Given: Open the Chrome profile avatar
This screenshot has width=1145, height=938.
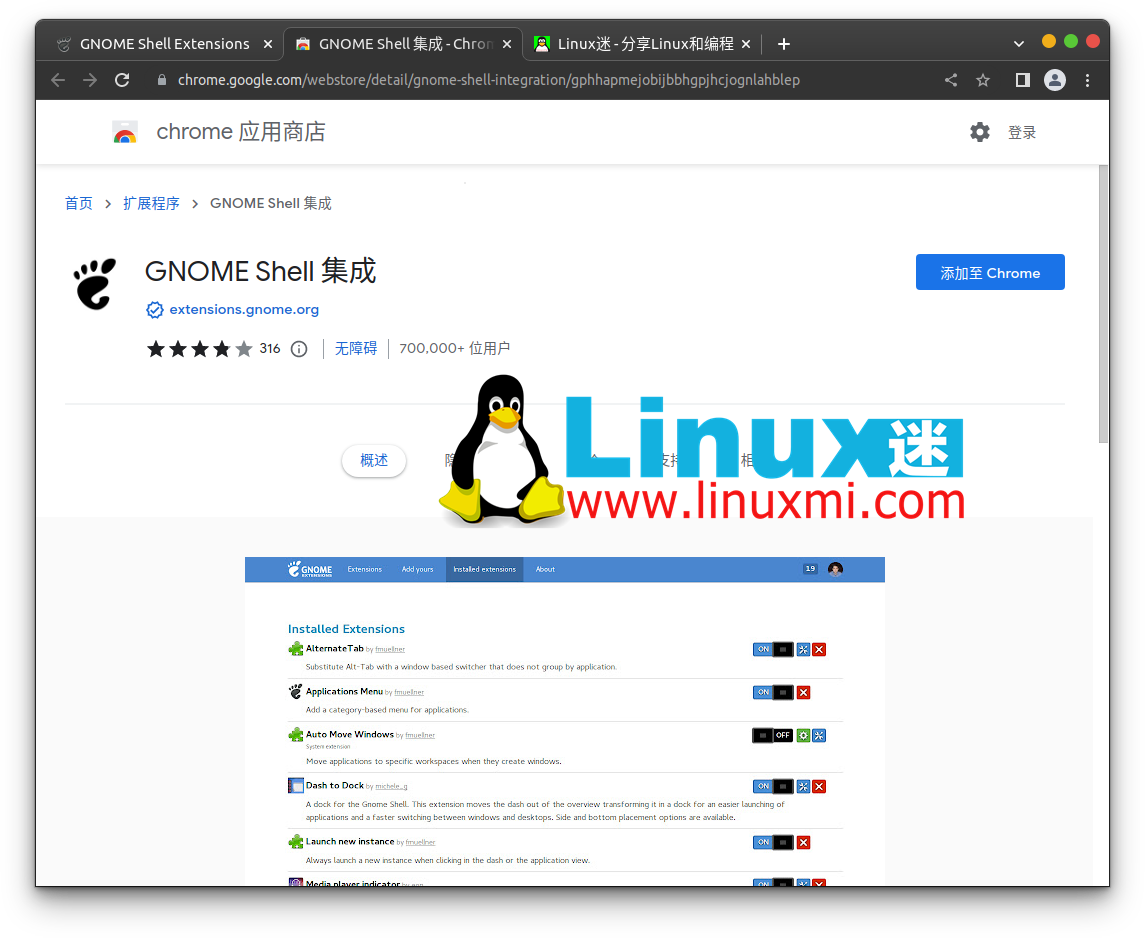Looking at the screenshot, I should coord(1054,80).
